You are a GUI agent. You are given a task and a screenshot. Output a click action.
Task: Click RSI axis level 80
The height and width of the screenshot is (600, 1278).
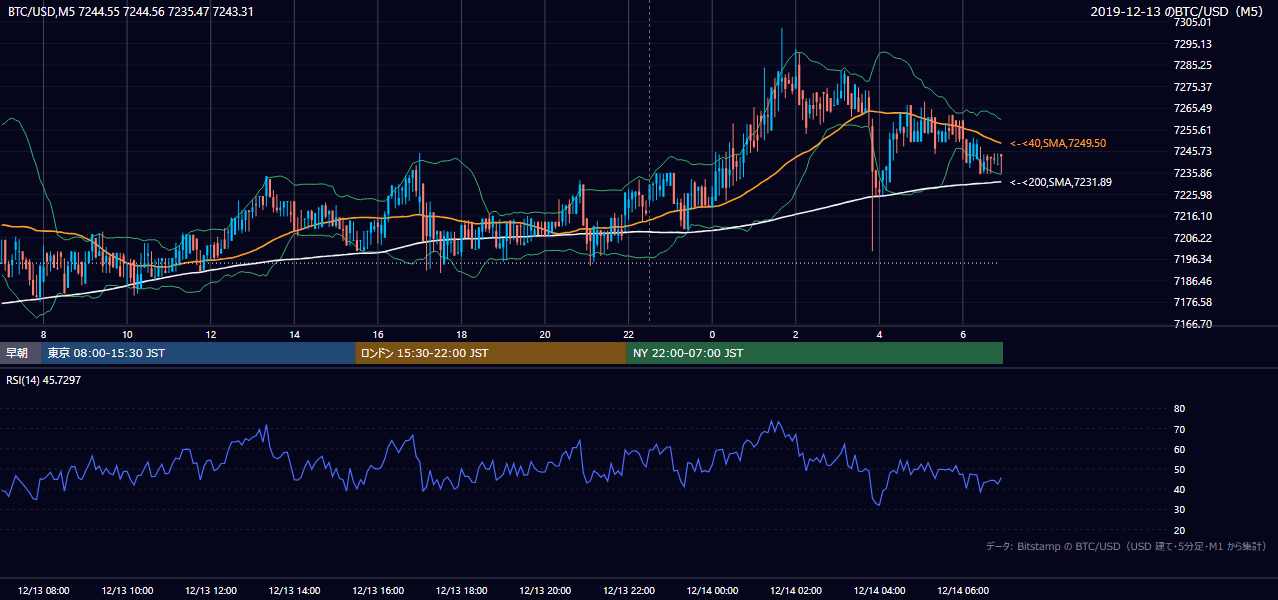click(1179, 409)
